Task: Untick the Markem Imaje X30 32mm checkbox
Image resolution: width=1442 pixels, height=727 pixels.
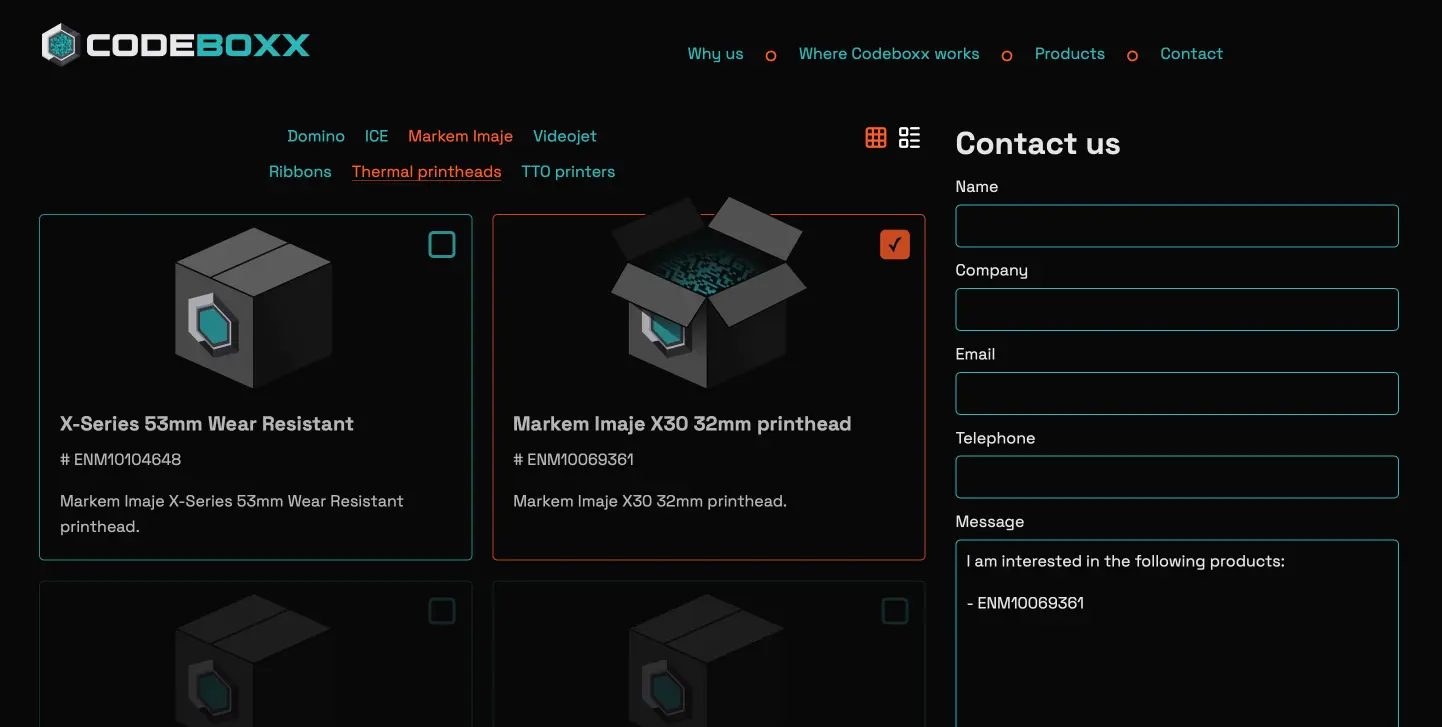Action: pyautogui.click(x=895, y=244)
